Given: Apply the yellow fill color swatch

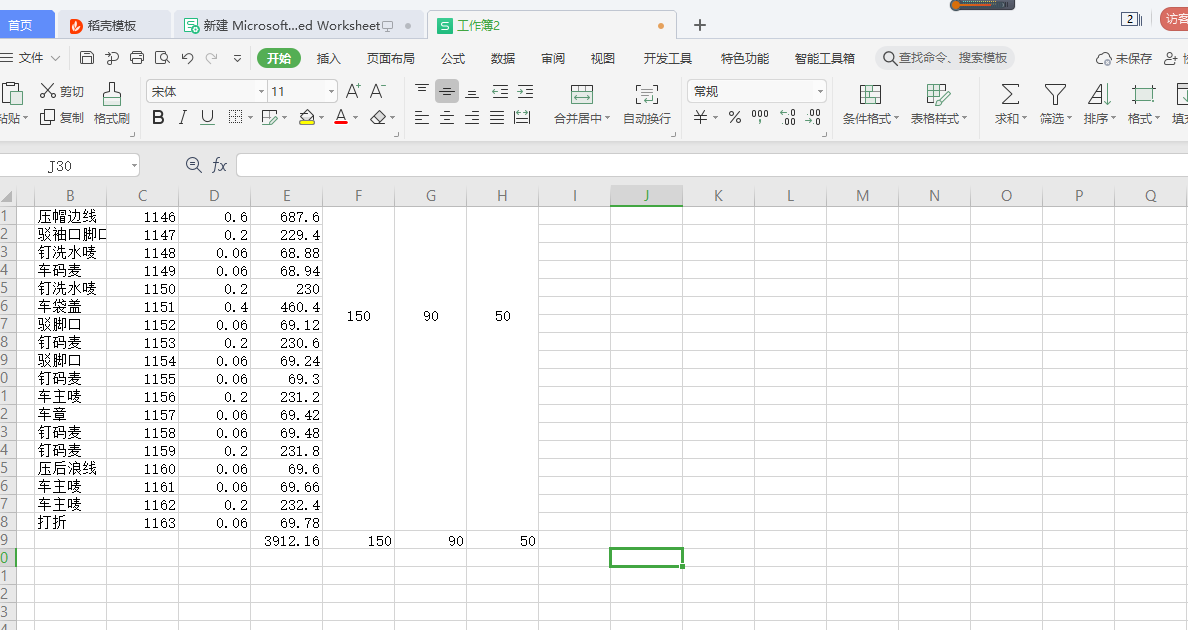Looking at the screenshot, I should pos(306,117).
